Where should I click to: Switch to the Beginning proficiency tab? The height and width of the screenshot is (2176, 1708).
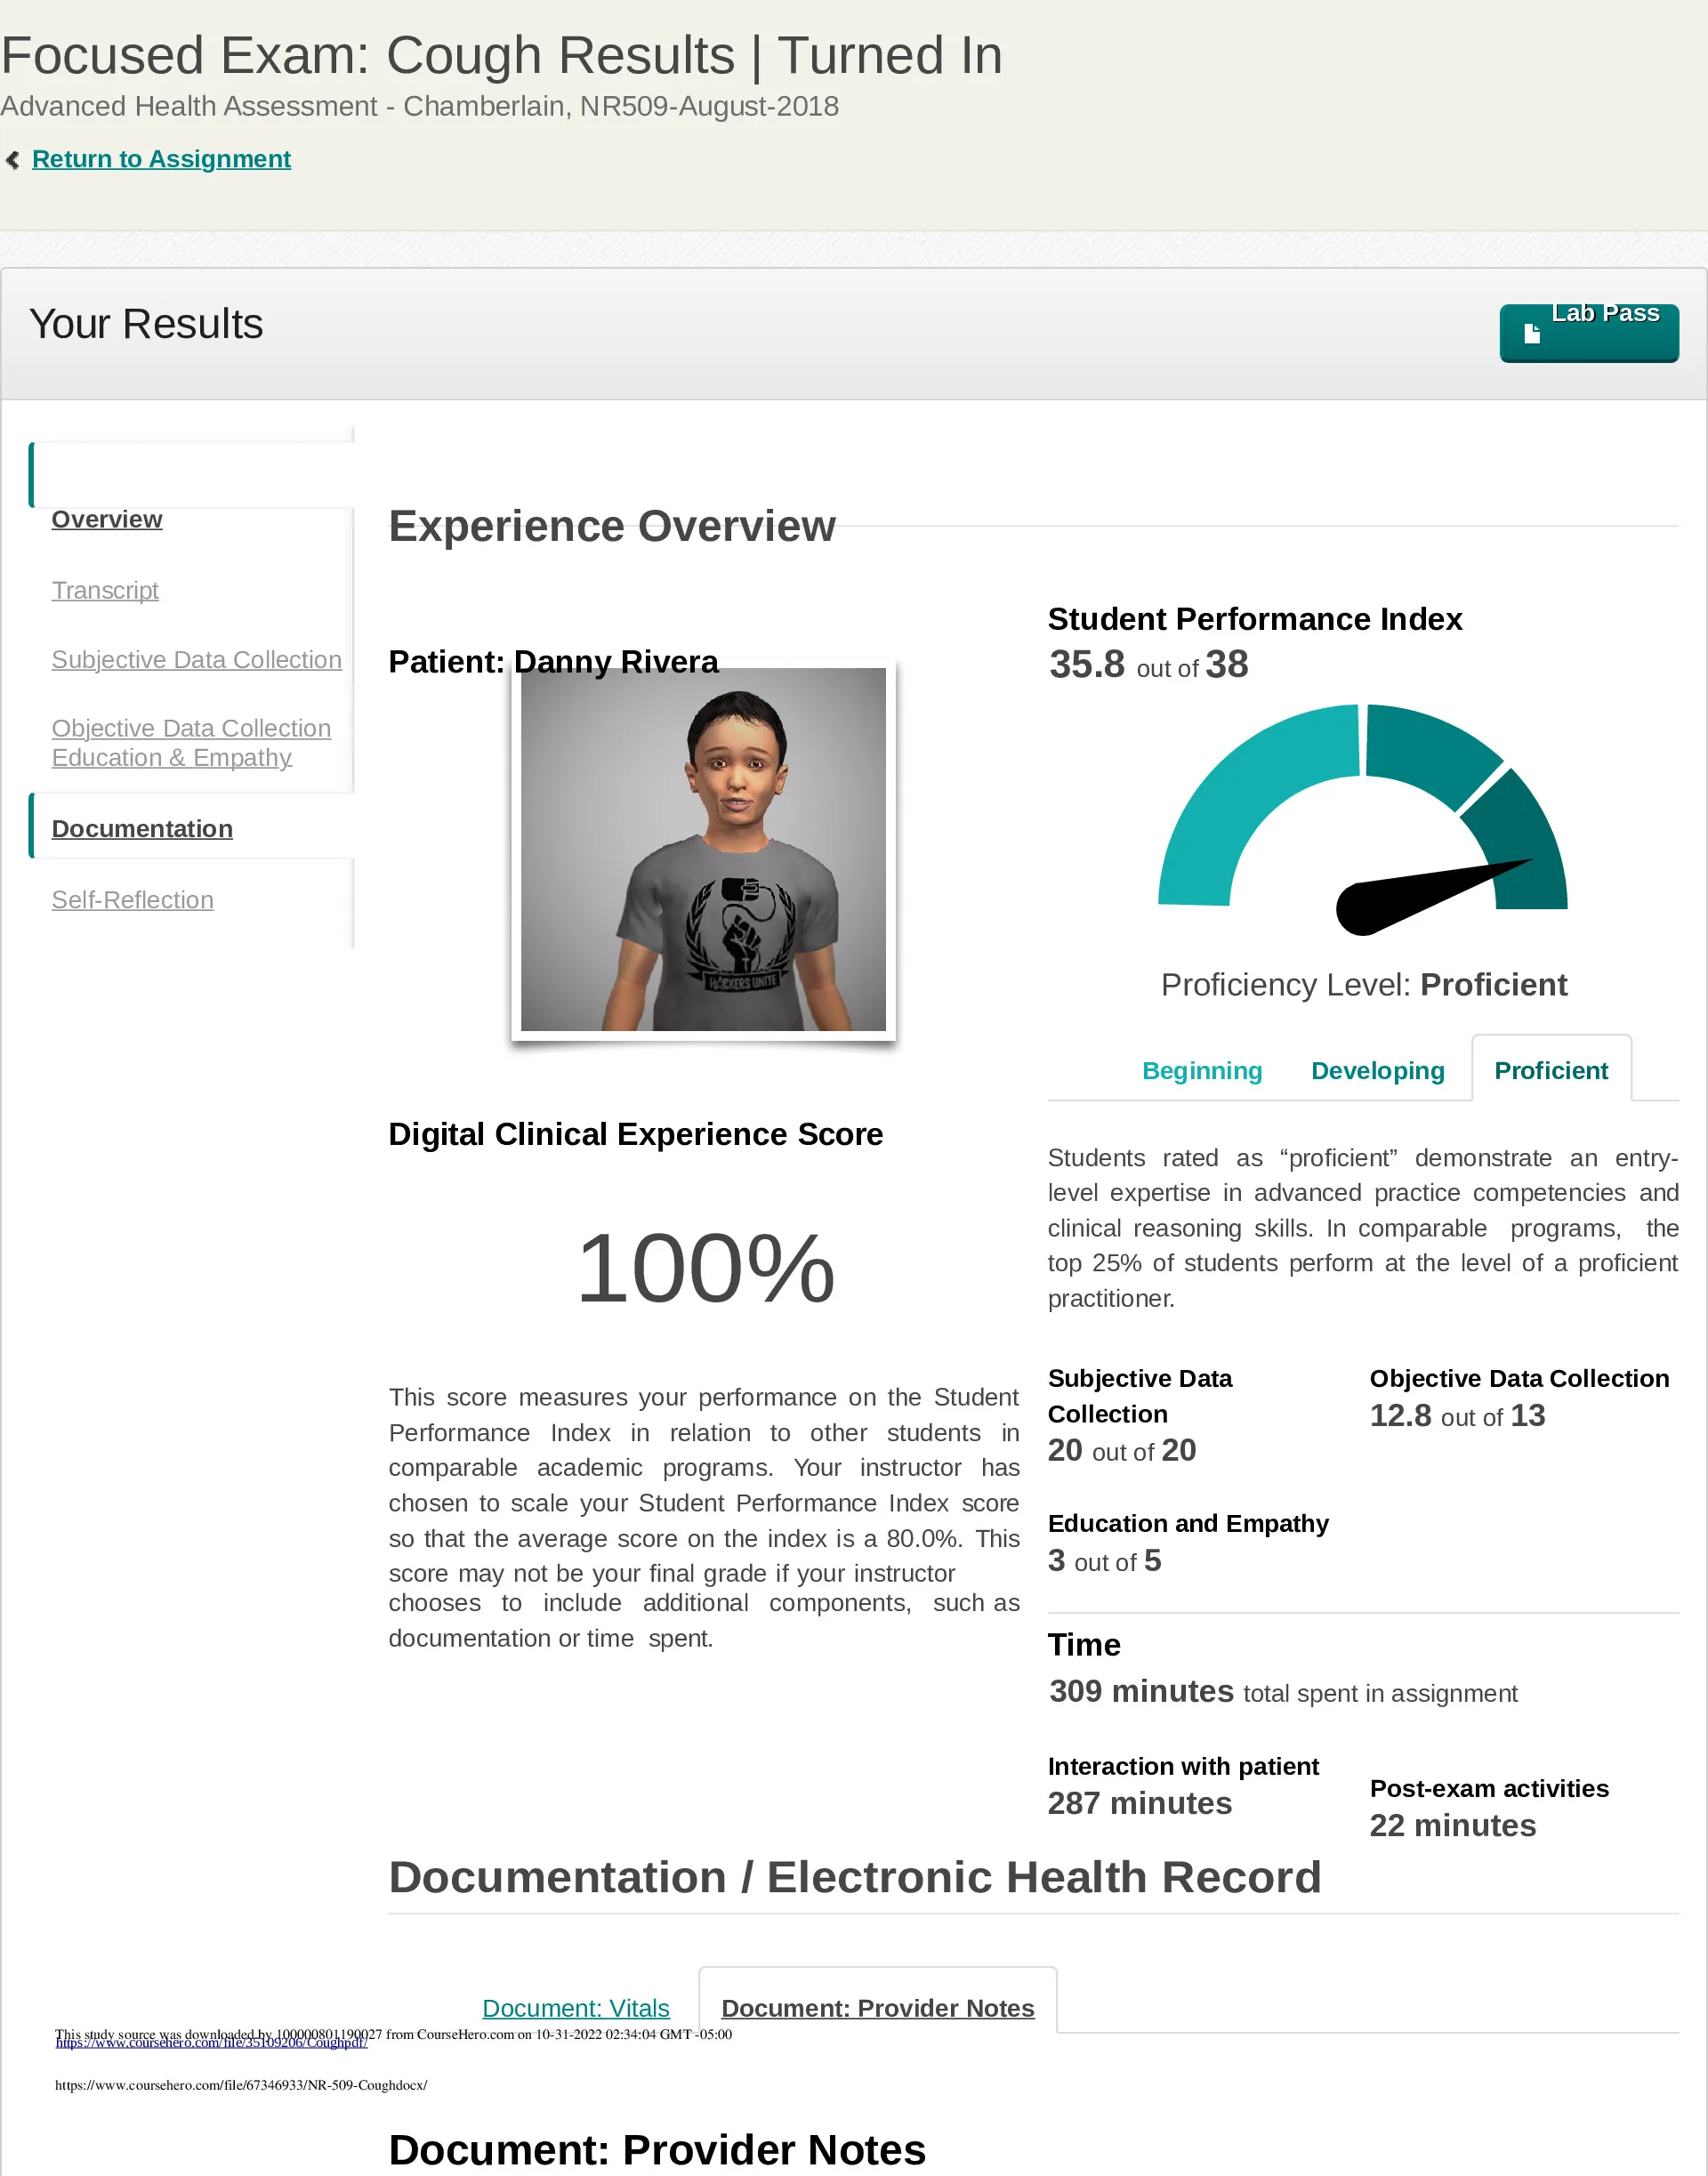pos(1202,1071)
